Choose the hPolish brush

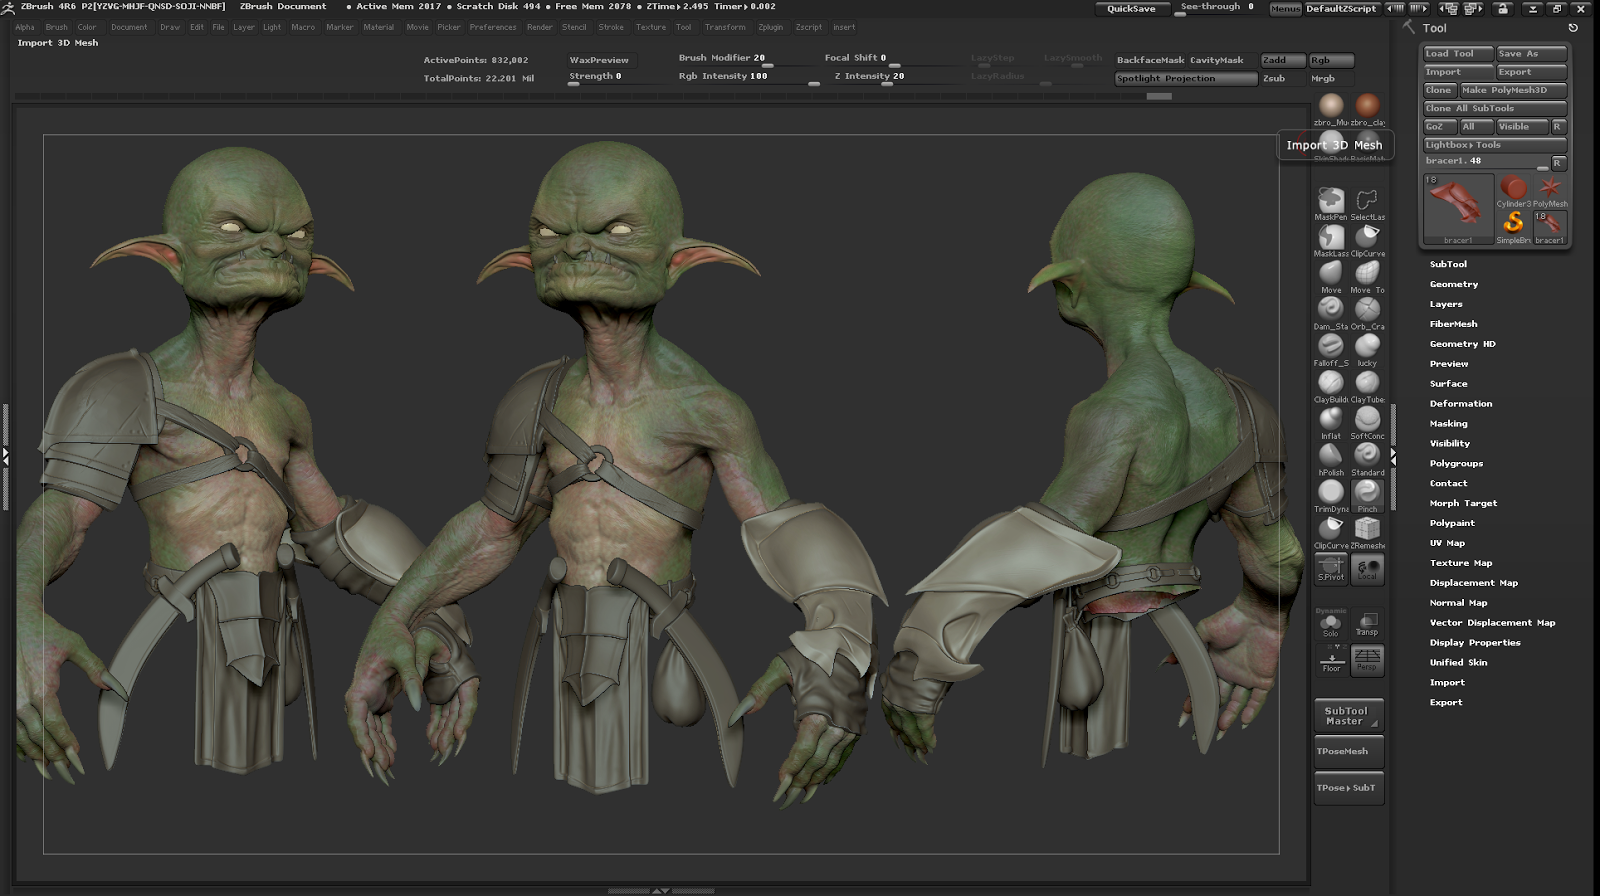[x=1331, y=457]
